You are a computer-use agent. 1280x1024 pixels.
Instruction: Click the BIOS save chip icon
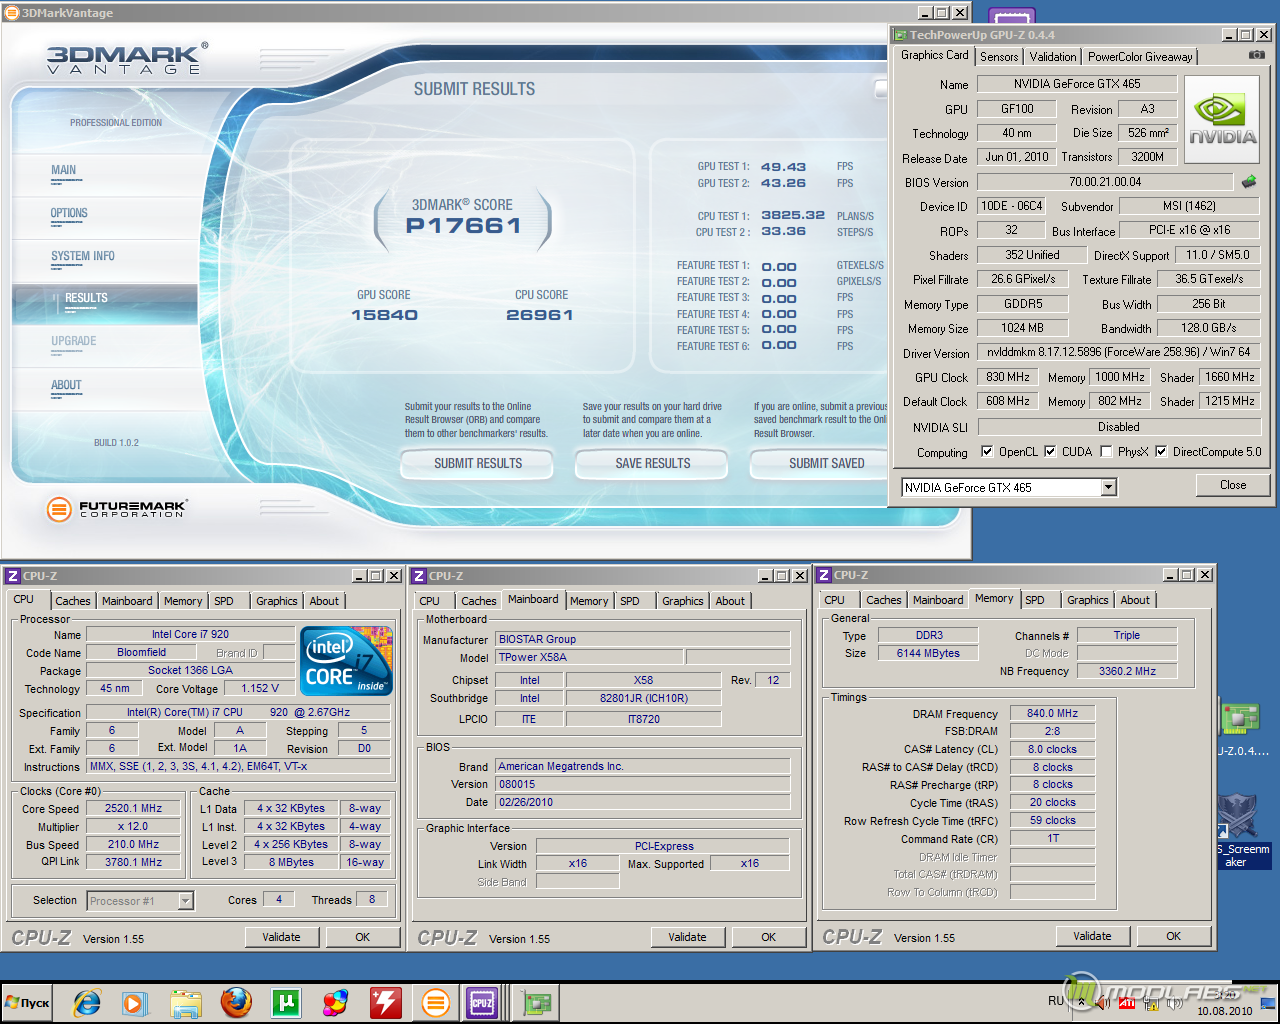pyautogui.click(x=1249, y=182)
